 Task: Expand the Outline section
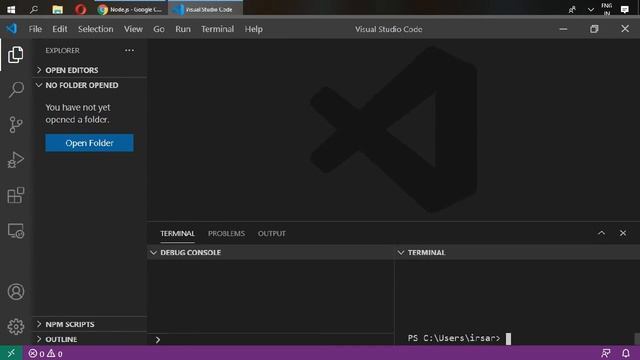tap(89, 339)
